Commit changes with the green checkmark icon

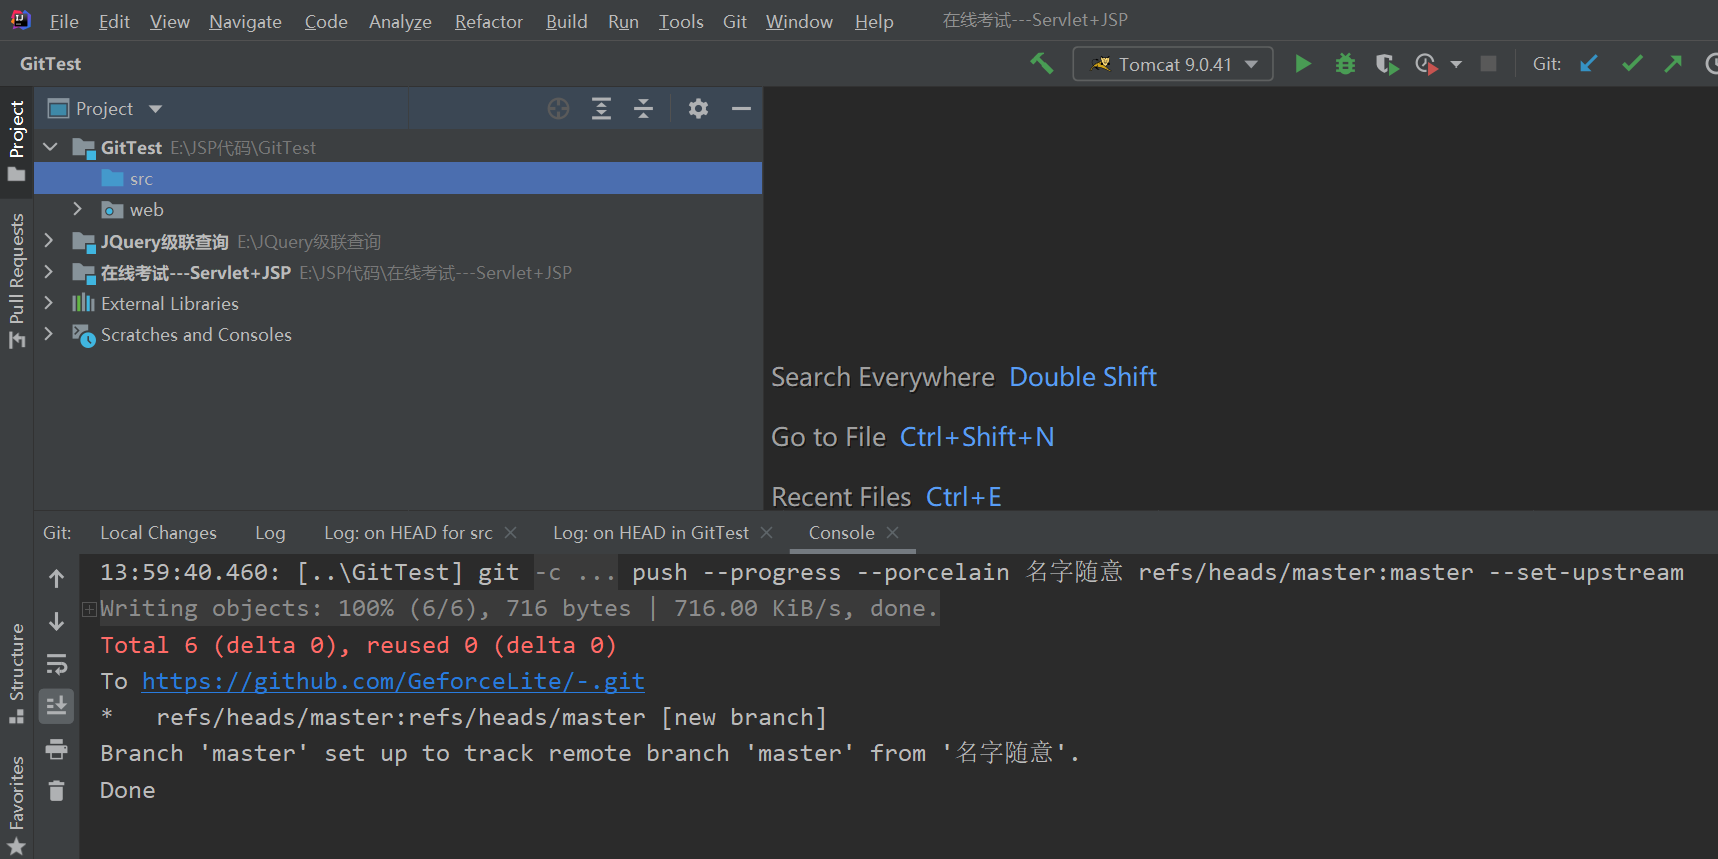pos(1632,64)
